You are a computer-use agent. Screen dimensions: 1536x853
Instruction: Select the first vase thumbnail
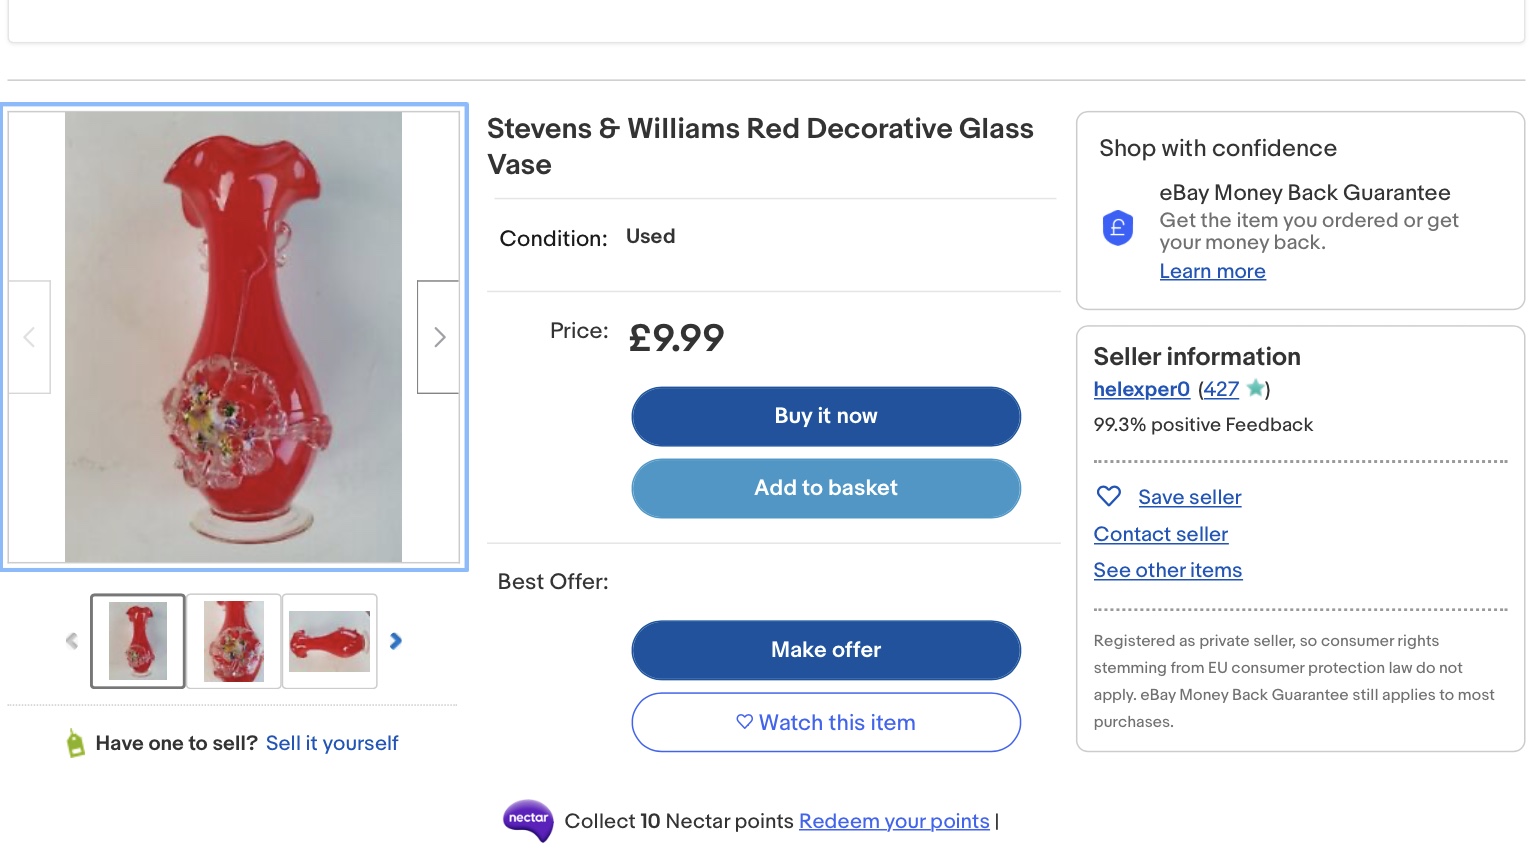click(138, 641)
